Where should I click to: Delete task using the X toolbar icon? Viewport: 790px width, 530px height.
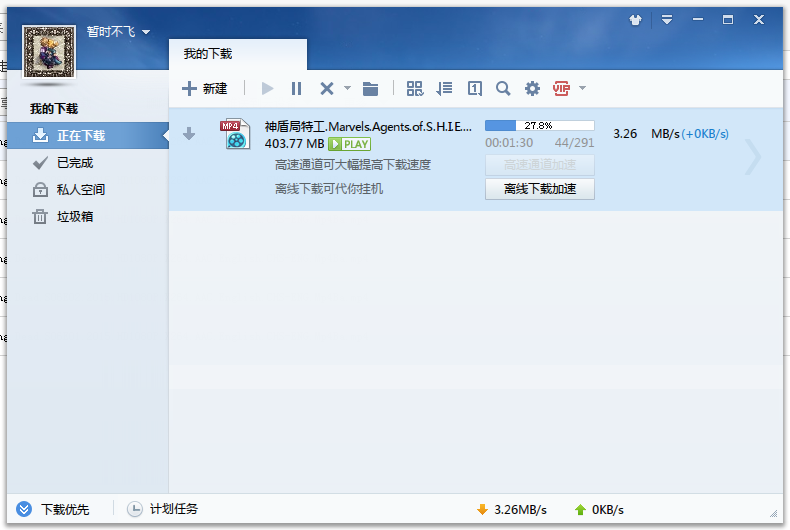click(327, 89)
